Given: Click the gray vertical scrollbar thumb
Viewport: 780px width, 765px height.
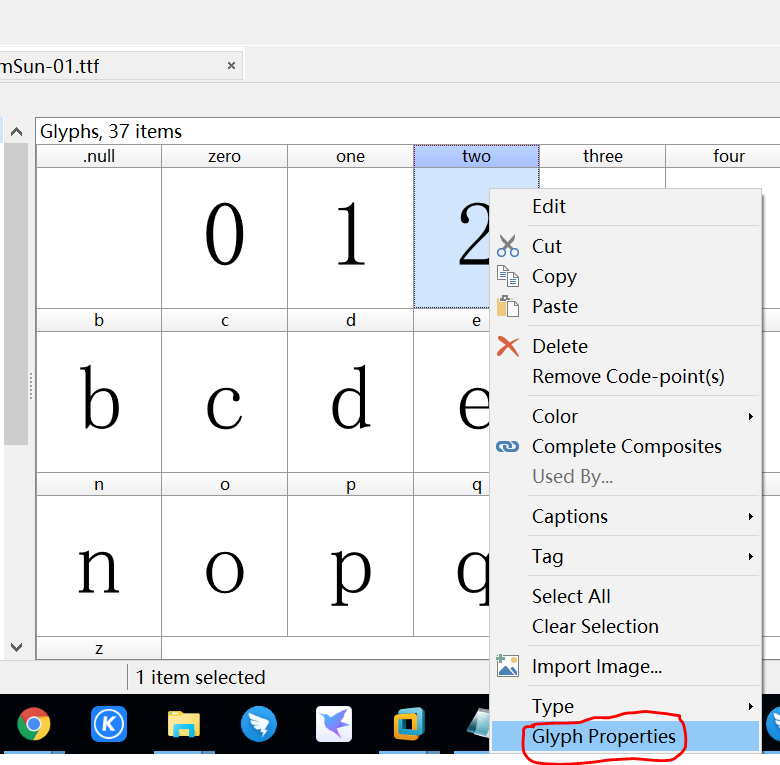Looking at the screenshot, I should pyautogui.click(x=16, y=293).
